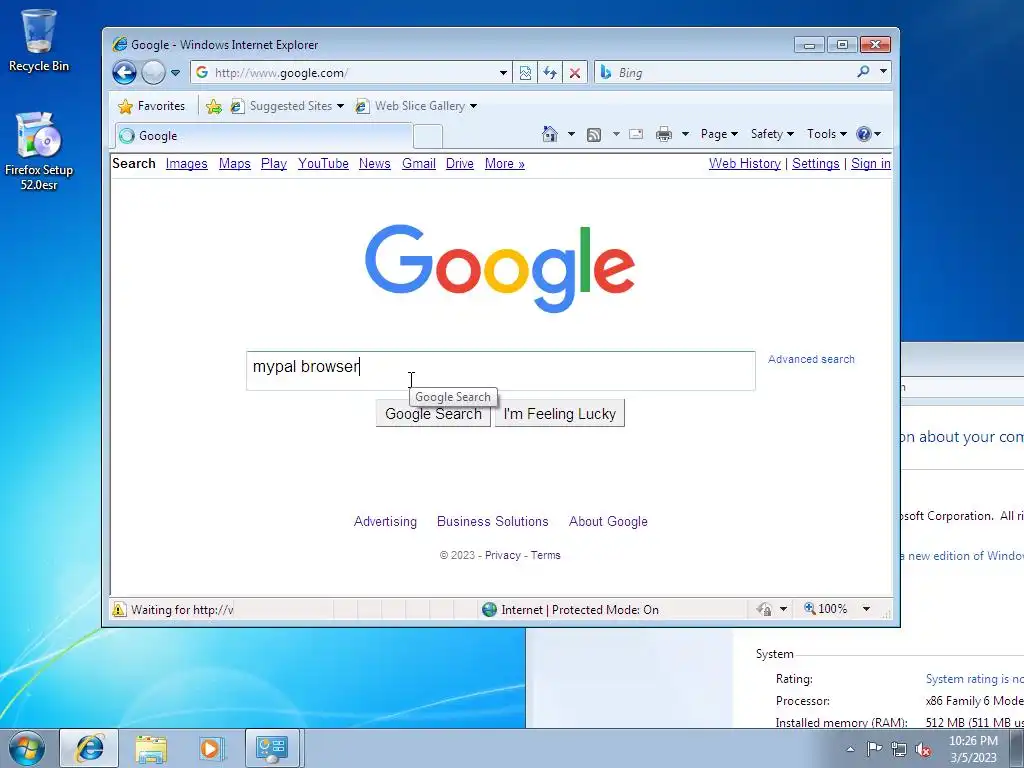Screen dimensions: 1024x768
Task: Click zoom level 100% button
Action: 825,609
